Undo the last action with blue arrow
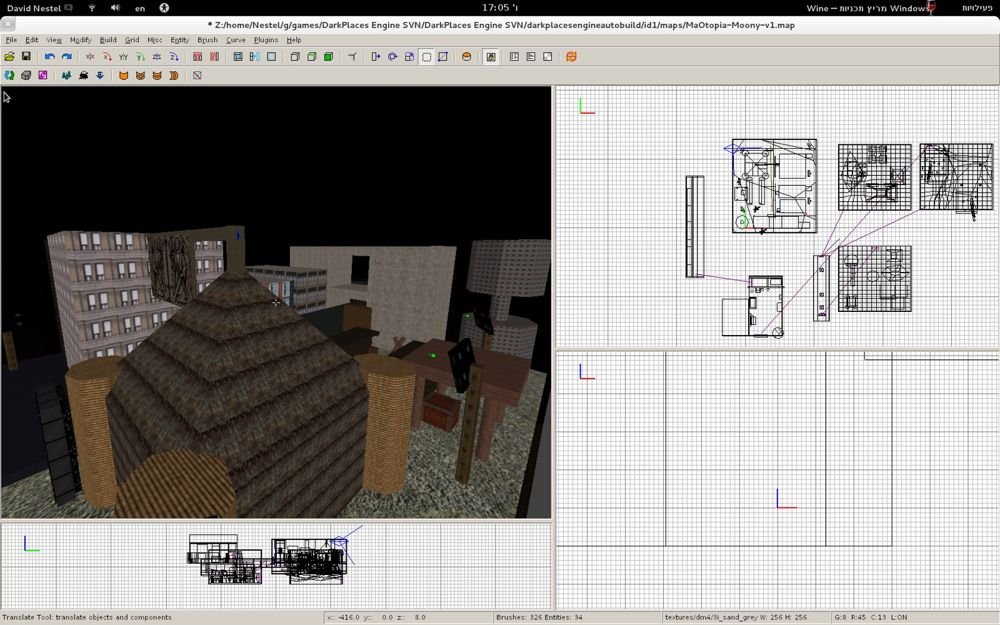Screen dimensions: 1000x625 tap(50, 57)
